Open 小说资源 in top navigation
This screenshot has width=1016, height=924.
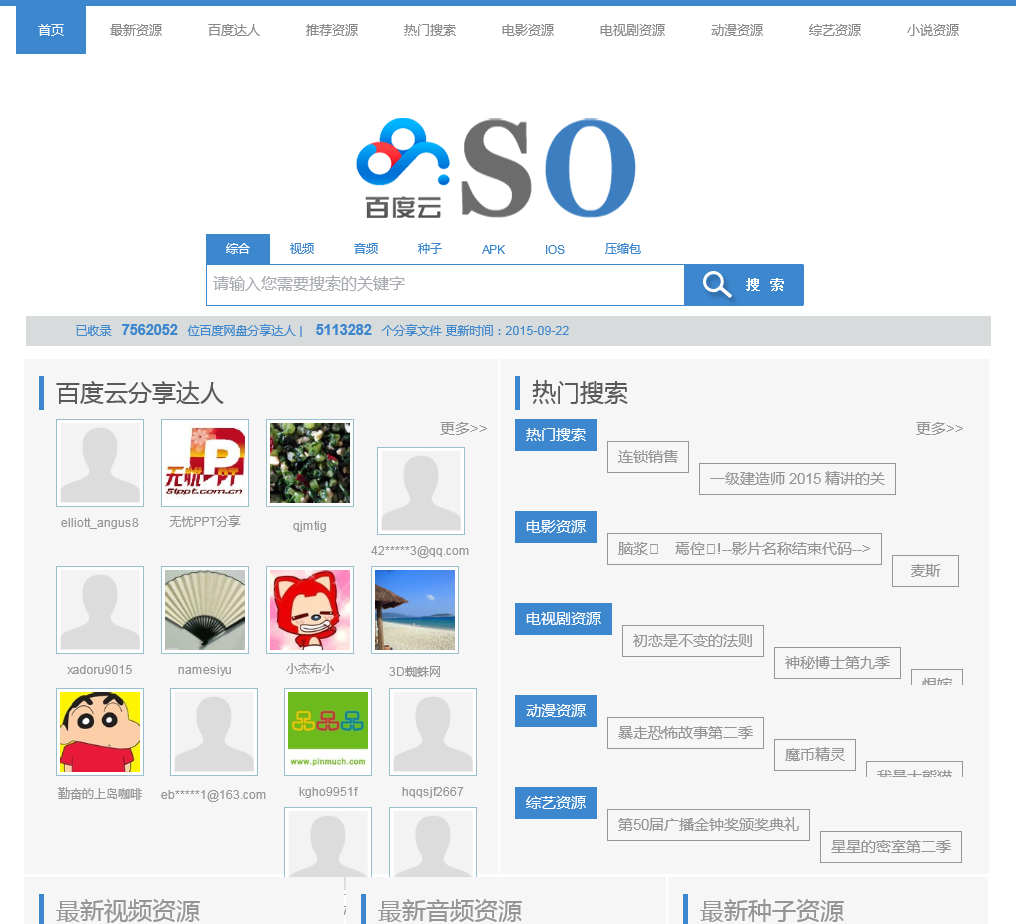932,30
